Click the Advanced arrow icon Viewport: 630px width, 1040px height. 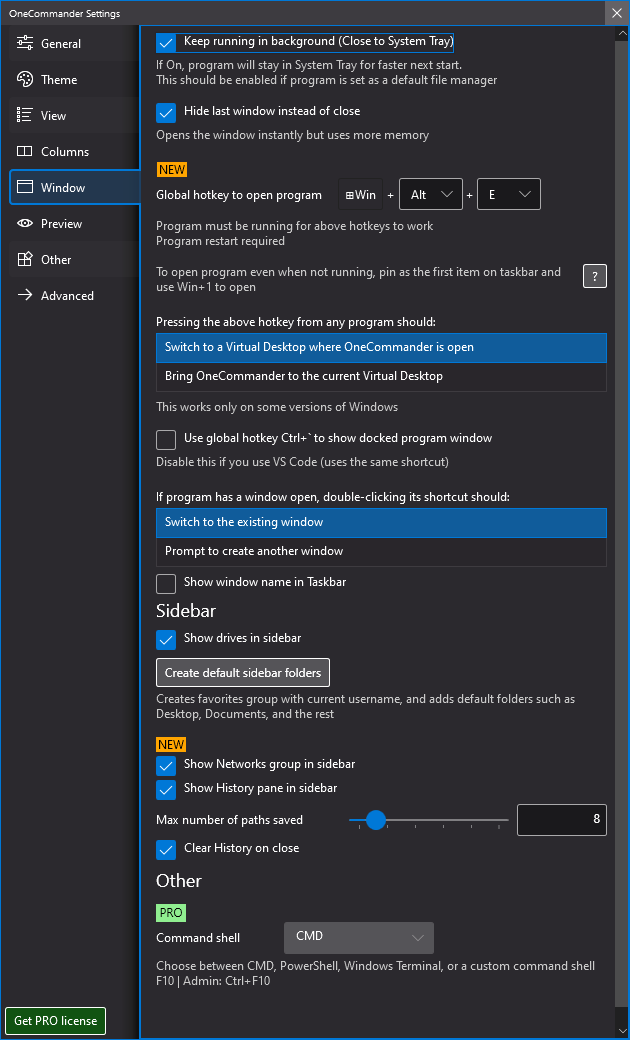pyautogui.click(x=25, y=296)
